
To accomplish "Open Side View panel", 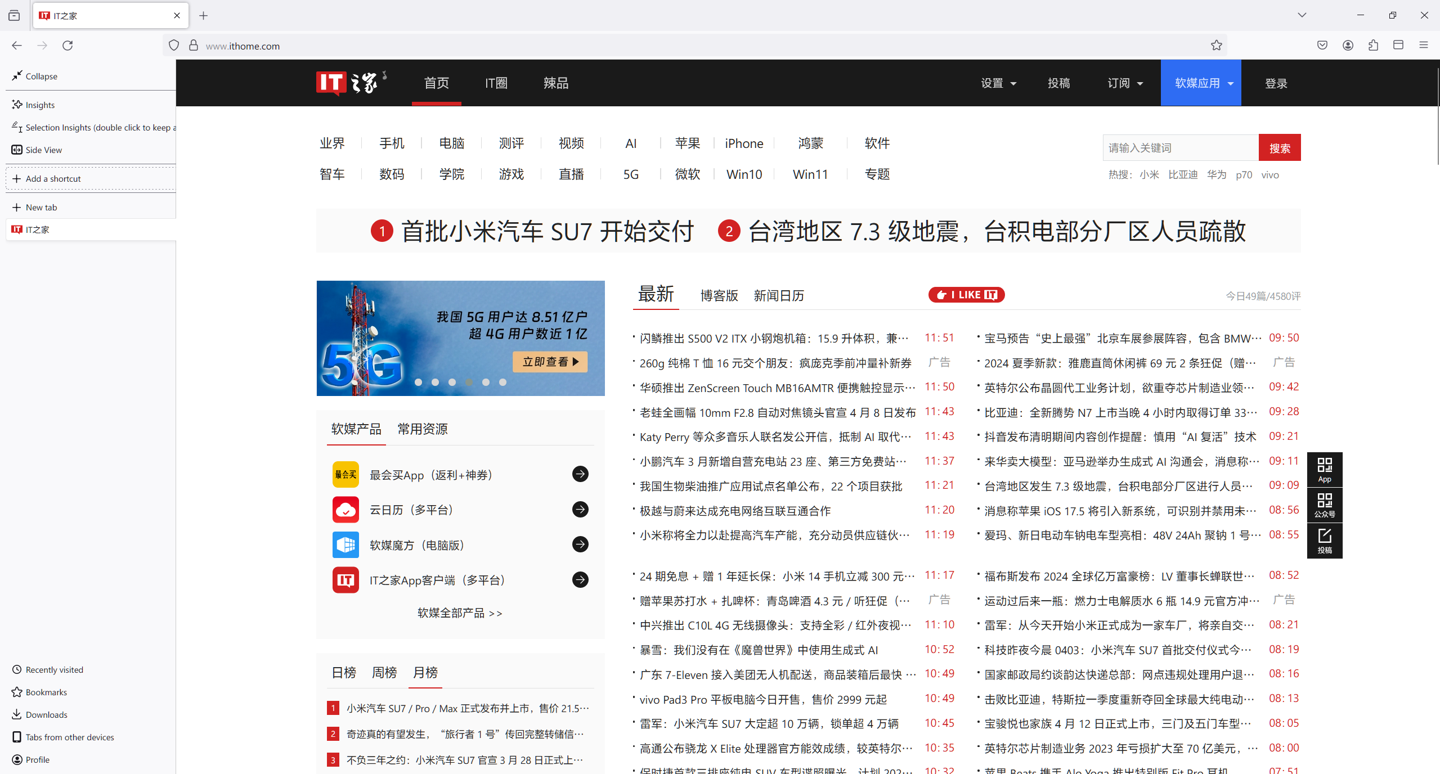I will (37, 150).
